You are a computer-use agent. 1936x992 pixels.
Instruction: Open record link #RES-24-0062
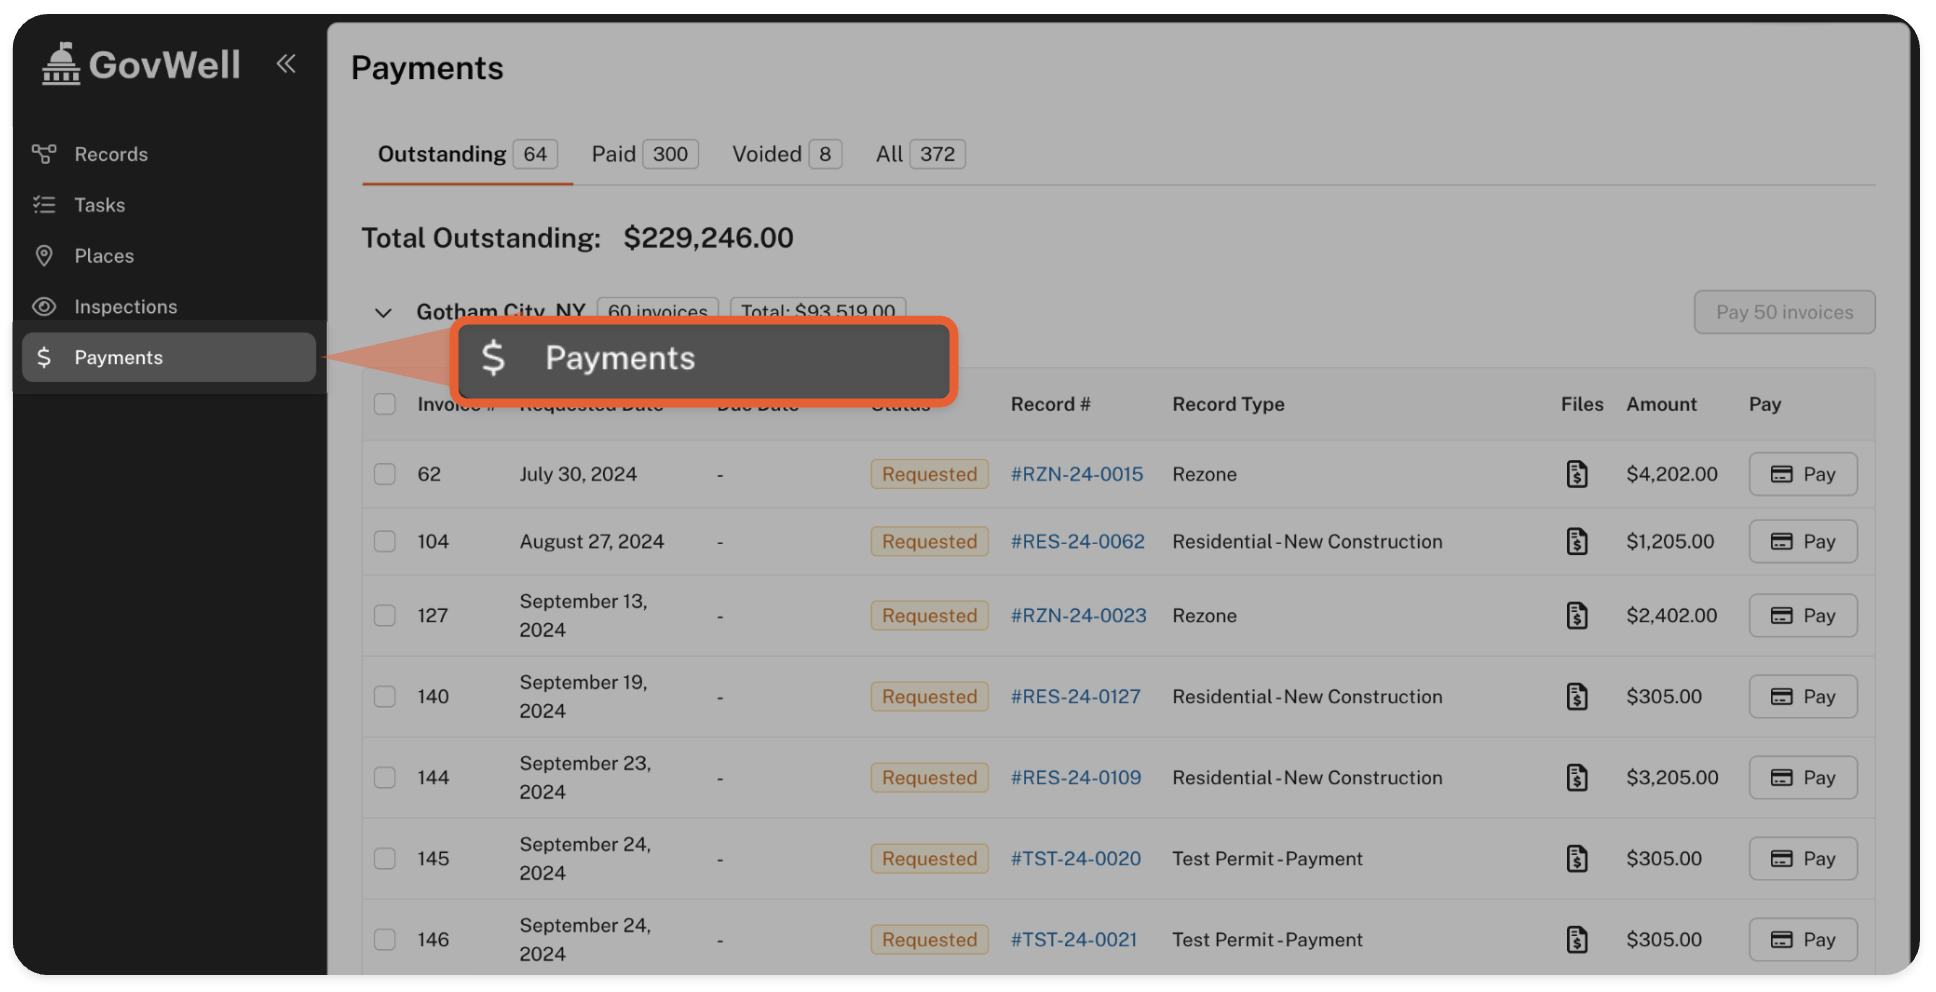[x=1077, y=541]
